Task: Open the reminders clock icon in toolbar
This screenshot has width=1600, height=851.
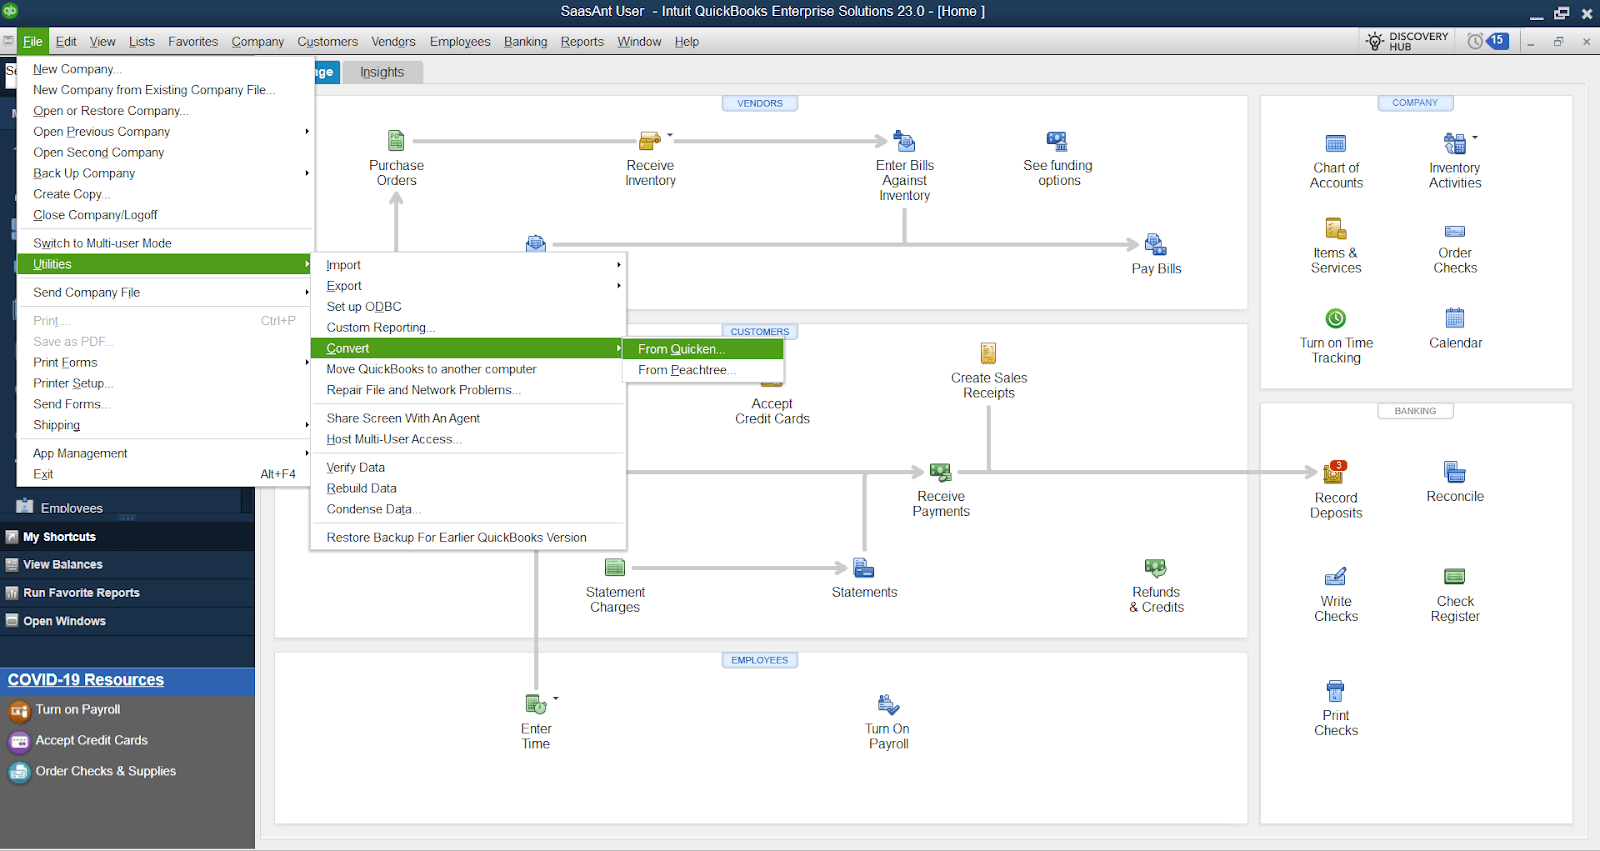Action: click(1475, 41)
